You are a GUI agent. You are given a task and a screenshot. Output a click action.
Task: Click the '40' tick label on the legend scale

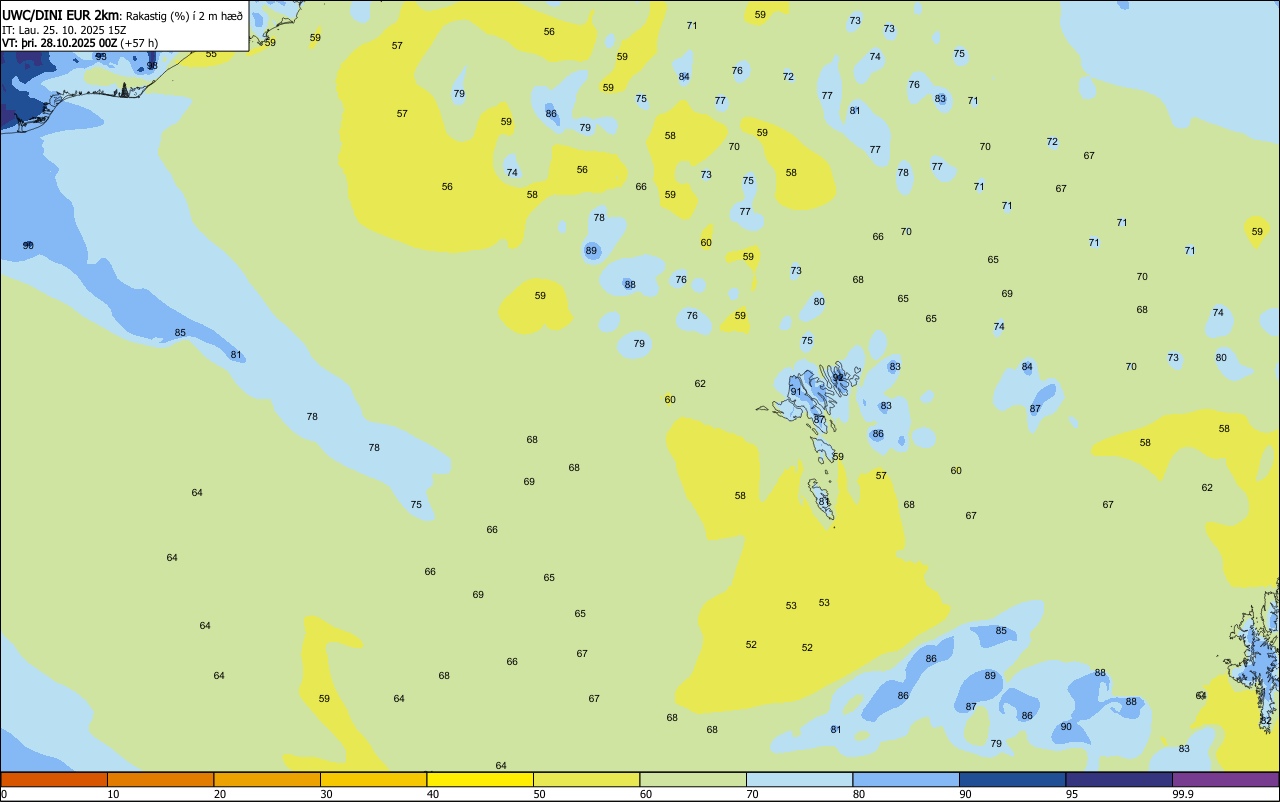[433, 794]
